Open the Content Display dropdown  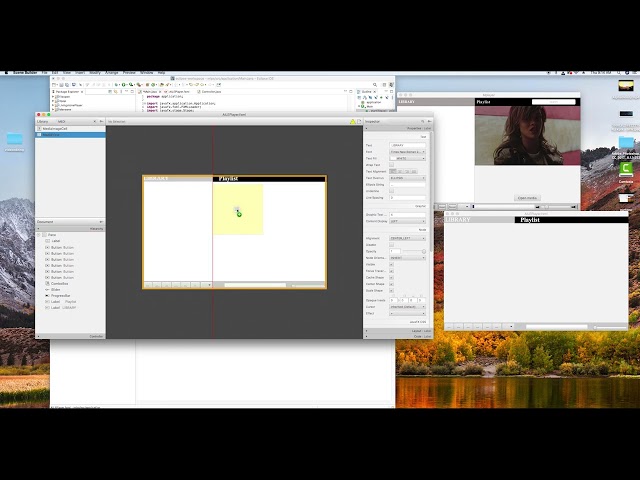[407, 221]
